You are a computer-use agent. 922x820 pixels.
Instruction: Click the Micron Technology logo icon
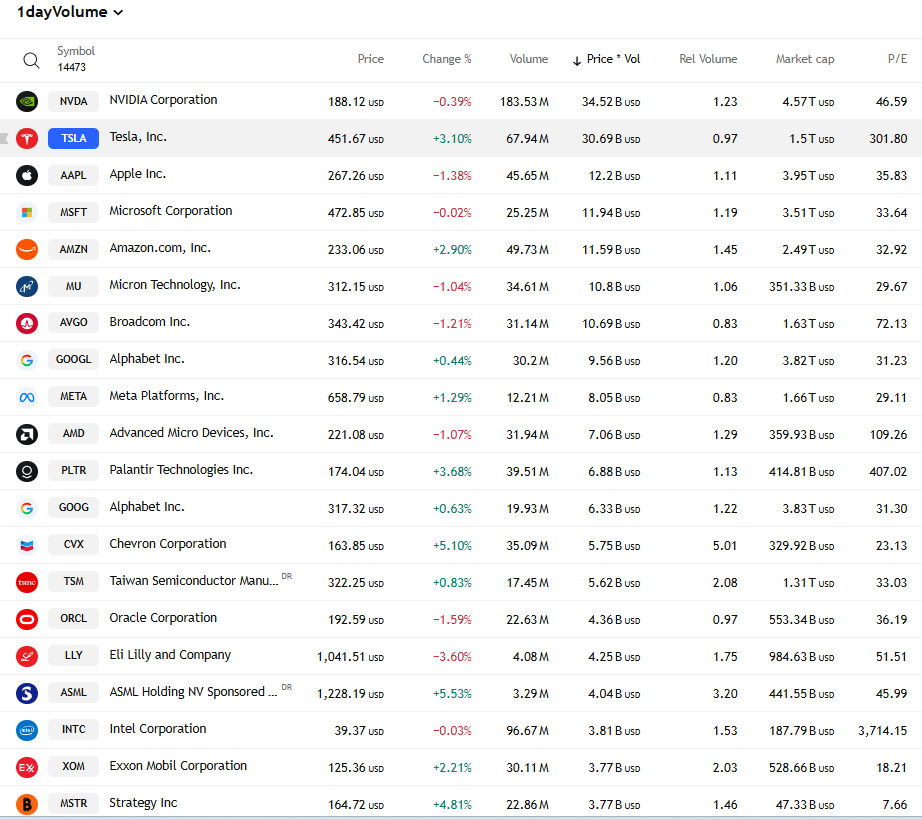27,286
